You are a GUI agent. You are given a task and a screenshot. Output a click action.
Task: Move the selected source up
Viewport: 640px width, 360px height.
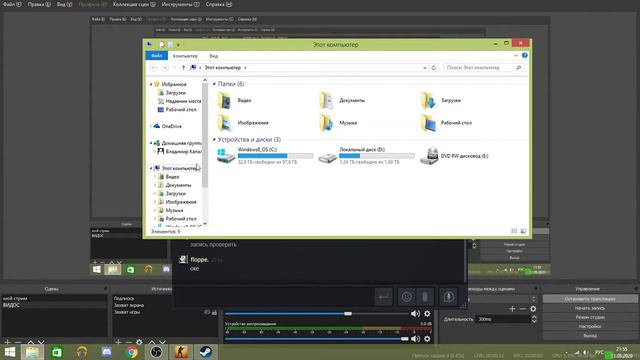point(152,342)
